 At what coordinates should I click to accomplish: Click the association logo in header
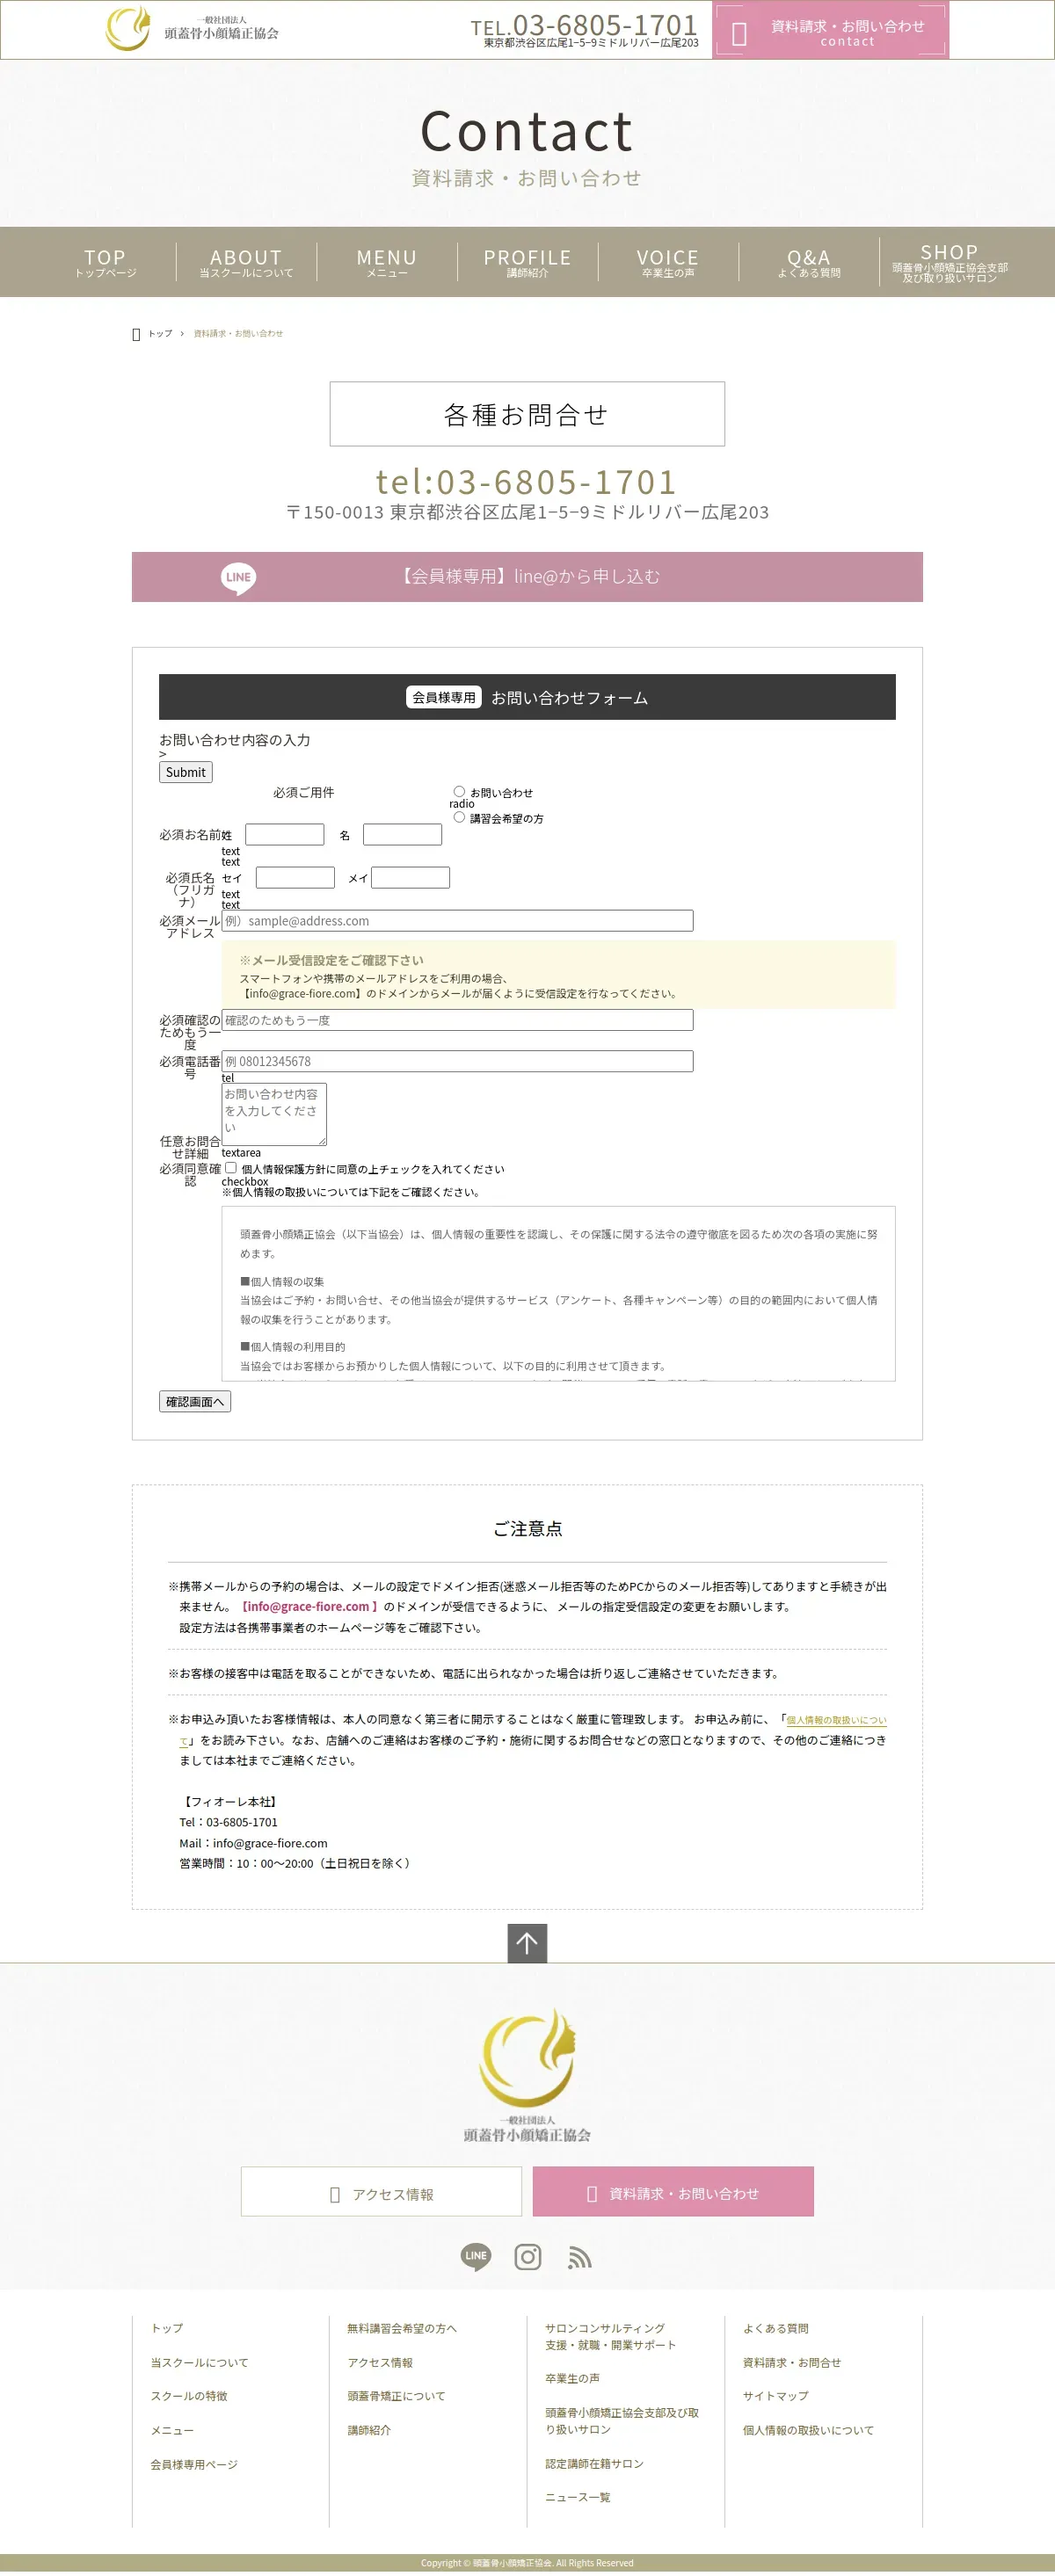pos(193,28)
